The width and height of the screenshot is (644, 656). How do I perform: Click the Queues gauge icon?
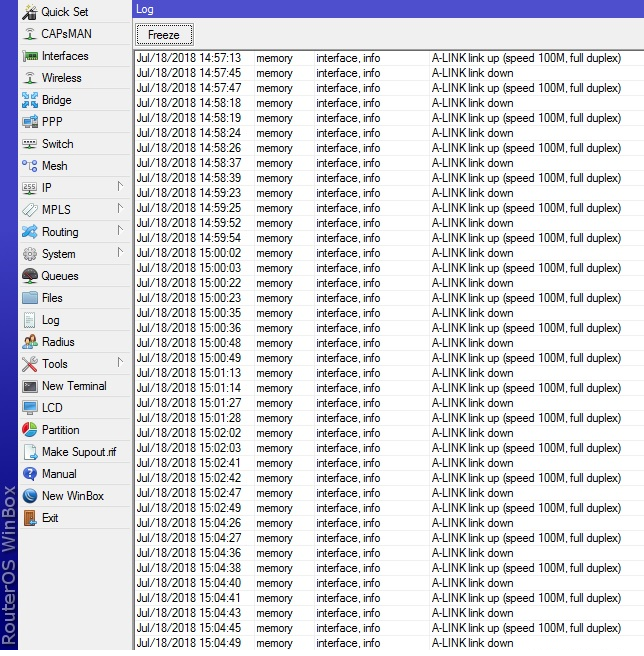30,276
